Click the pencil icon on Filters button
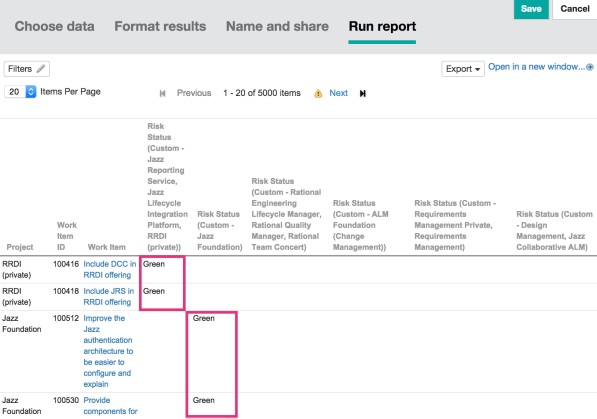The image size is (597, 419). pos(41,69)
